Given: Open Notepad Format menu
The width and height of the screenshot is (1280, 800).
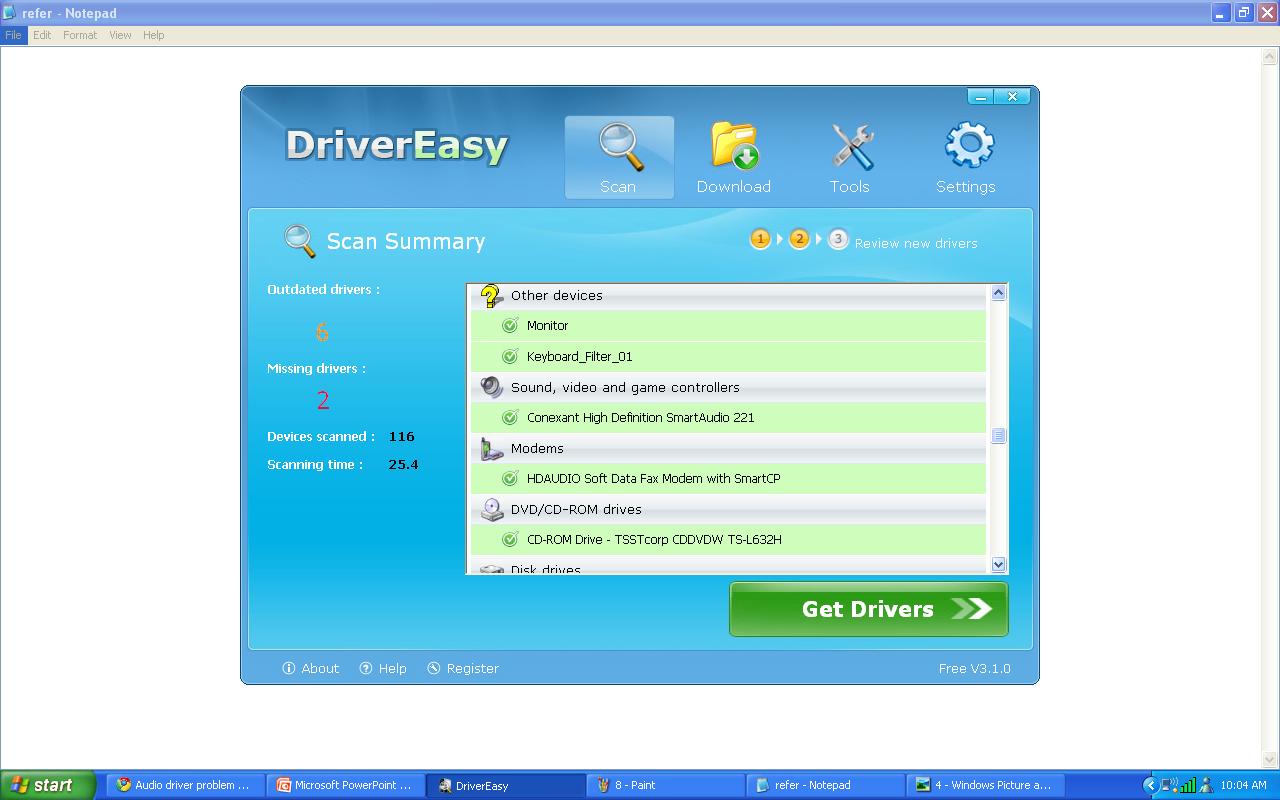Looking at the screenshot, I should 80,35.
